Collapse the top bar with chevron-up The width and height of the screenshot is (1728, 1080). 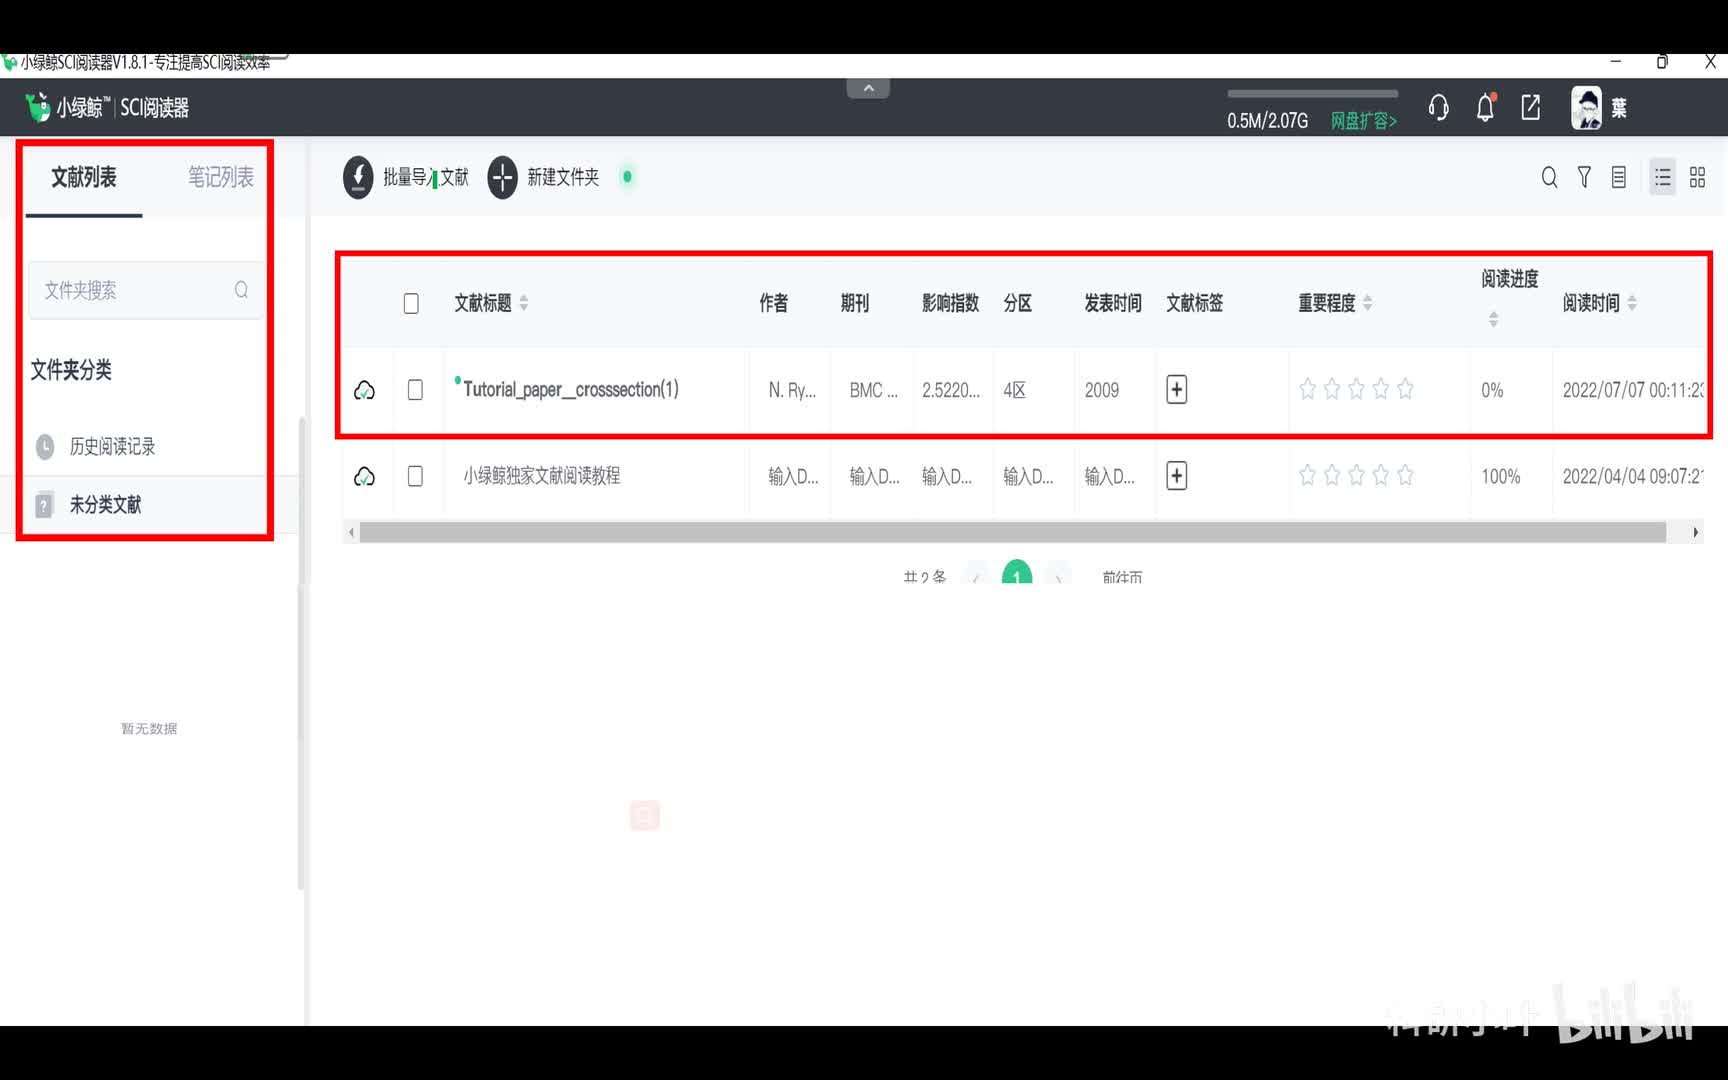(x=868, y=88)
